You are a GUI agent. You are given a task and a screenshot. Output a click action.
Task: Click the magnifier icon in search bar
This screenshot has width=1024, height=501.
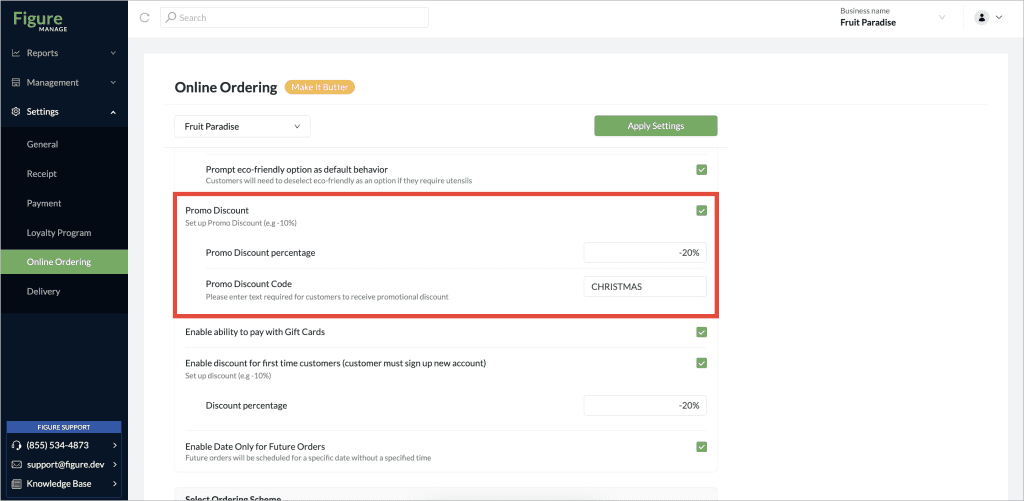[171, 18]
